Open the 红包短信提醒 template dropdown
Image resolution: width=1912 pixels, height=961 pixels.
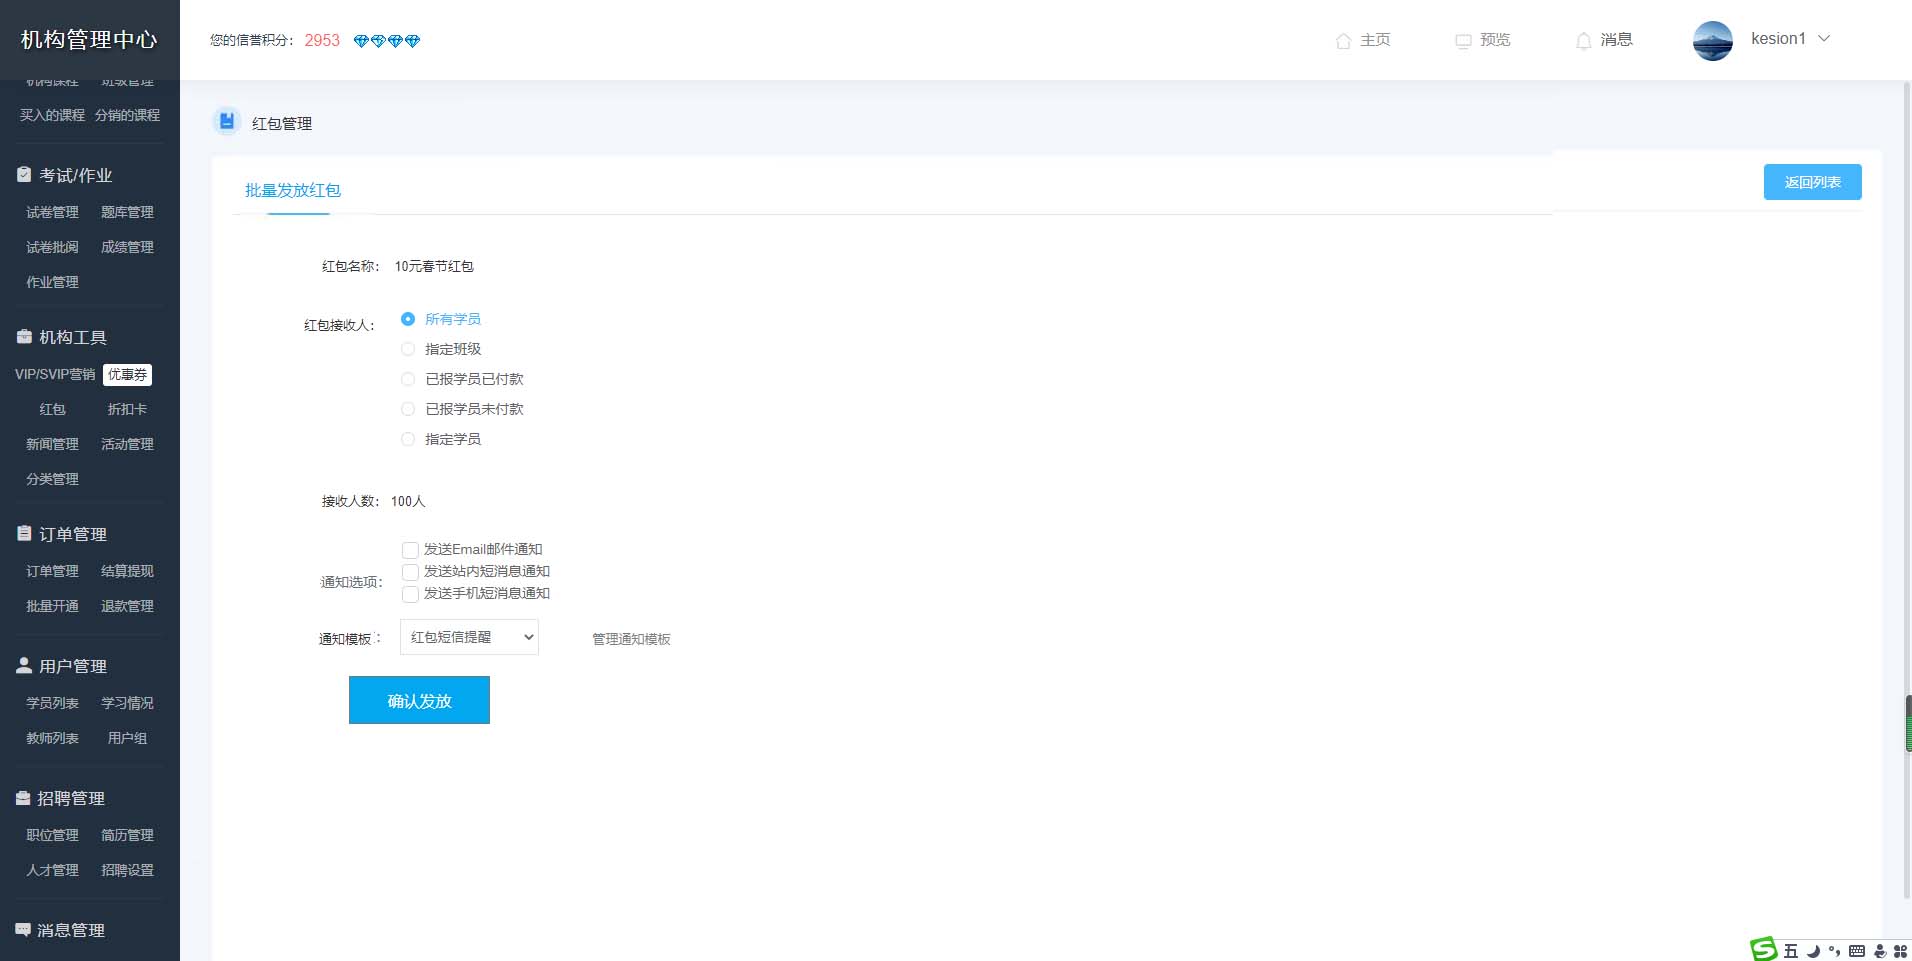tap(469, 638)
